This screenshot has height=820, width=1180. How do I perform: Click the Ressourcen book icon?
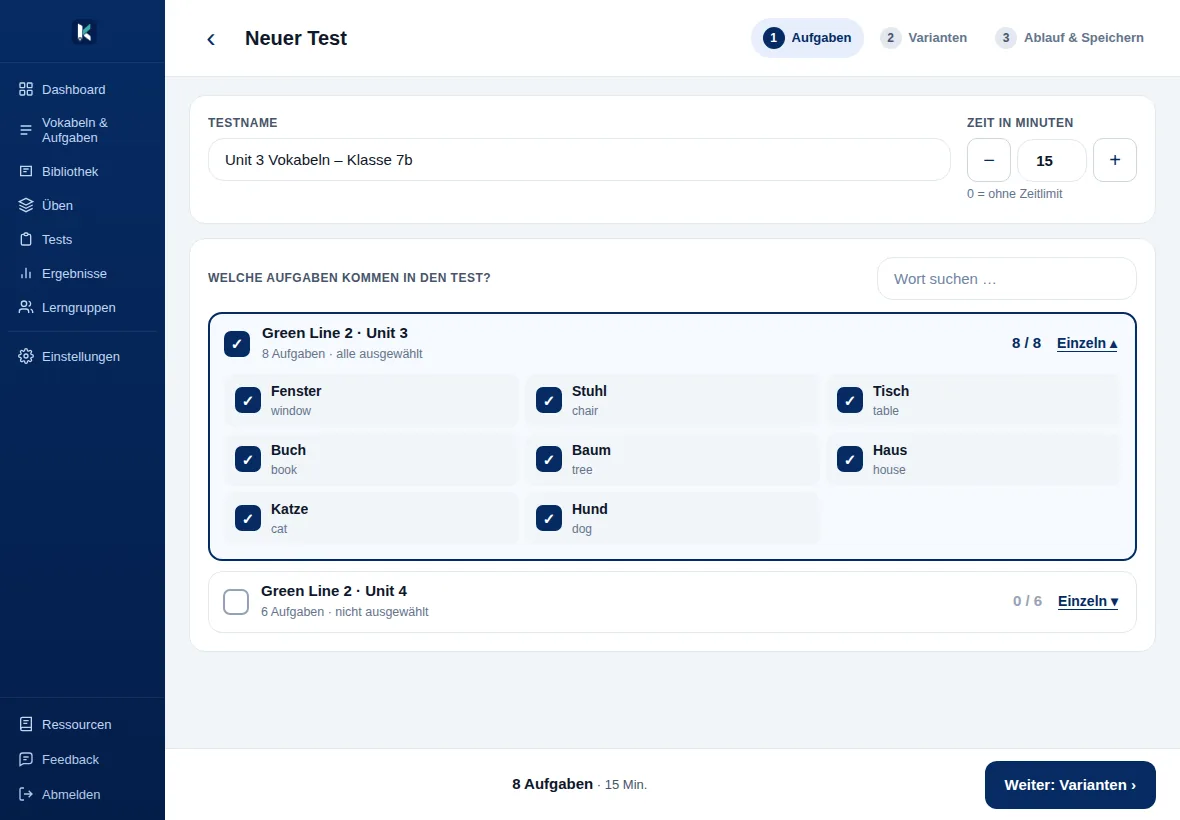26,724
